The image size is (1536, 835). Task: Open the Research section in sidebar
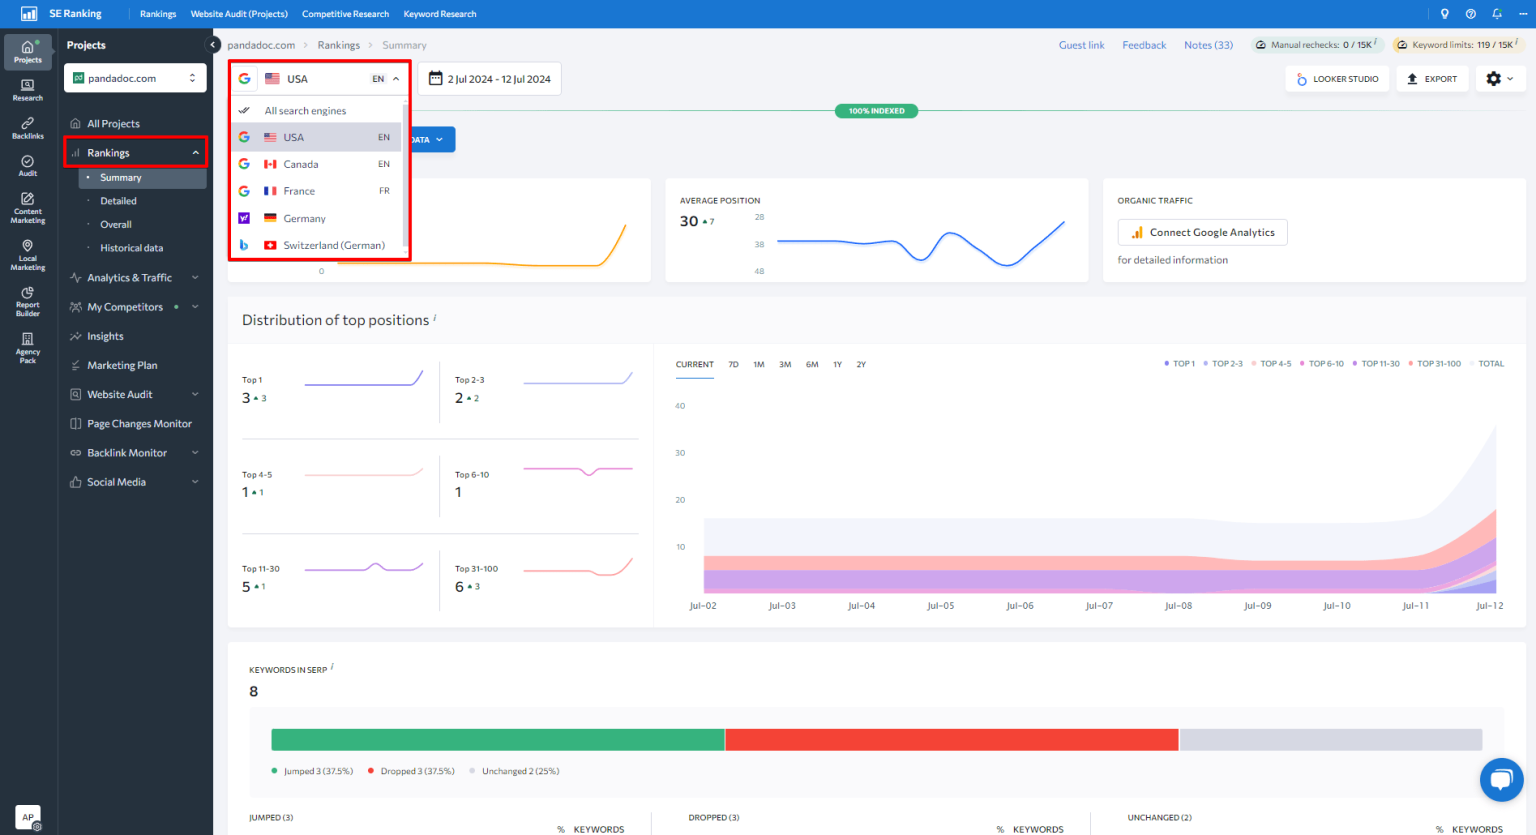point(27,90)
